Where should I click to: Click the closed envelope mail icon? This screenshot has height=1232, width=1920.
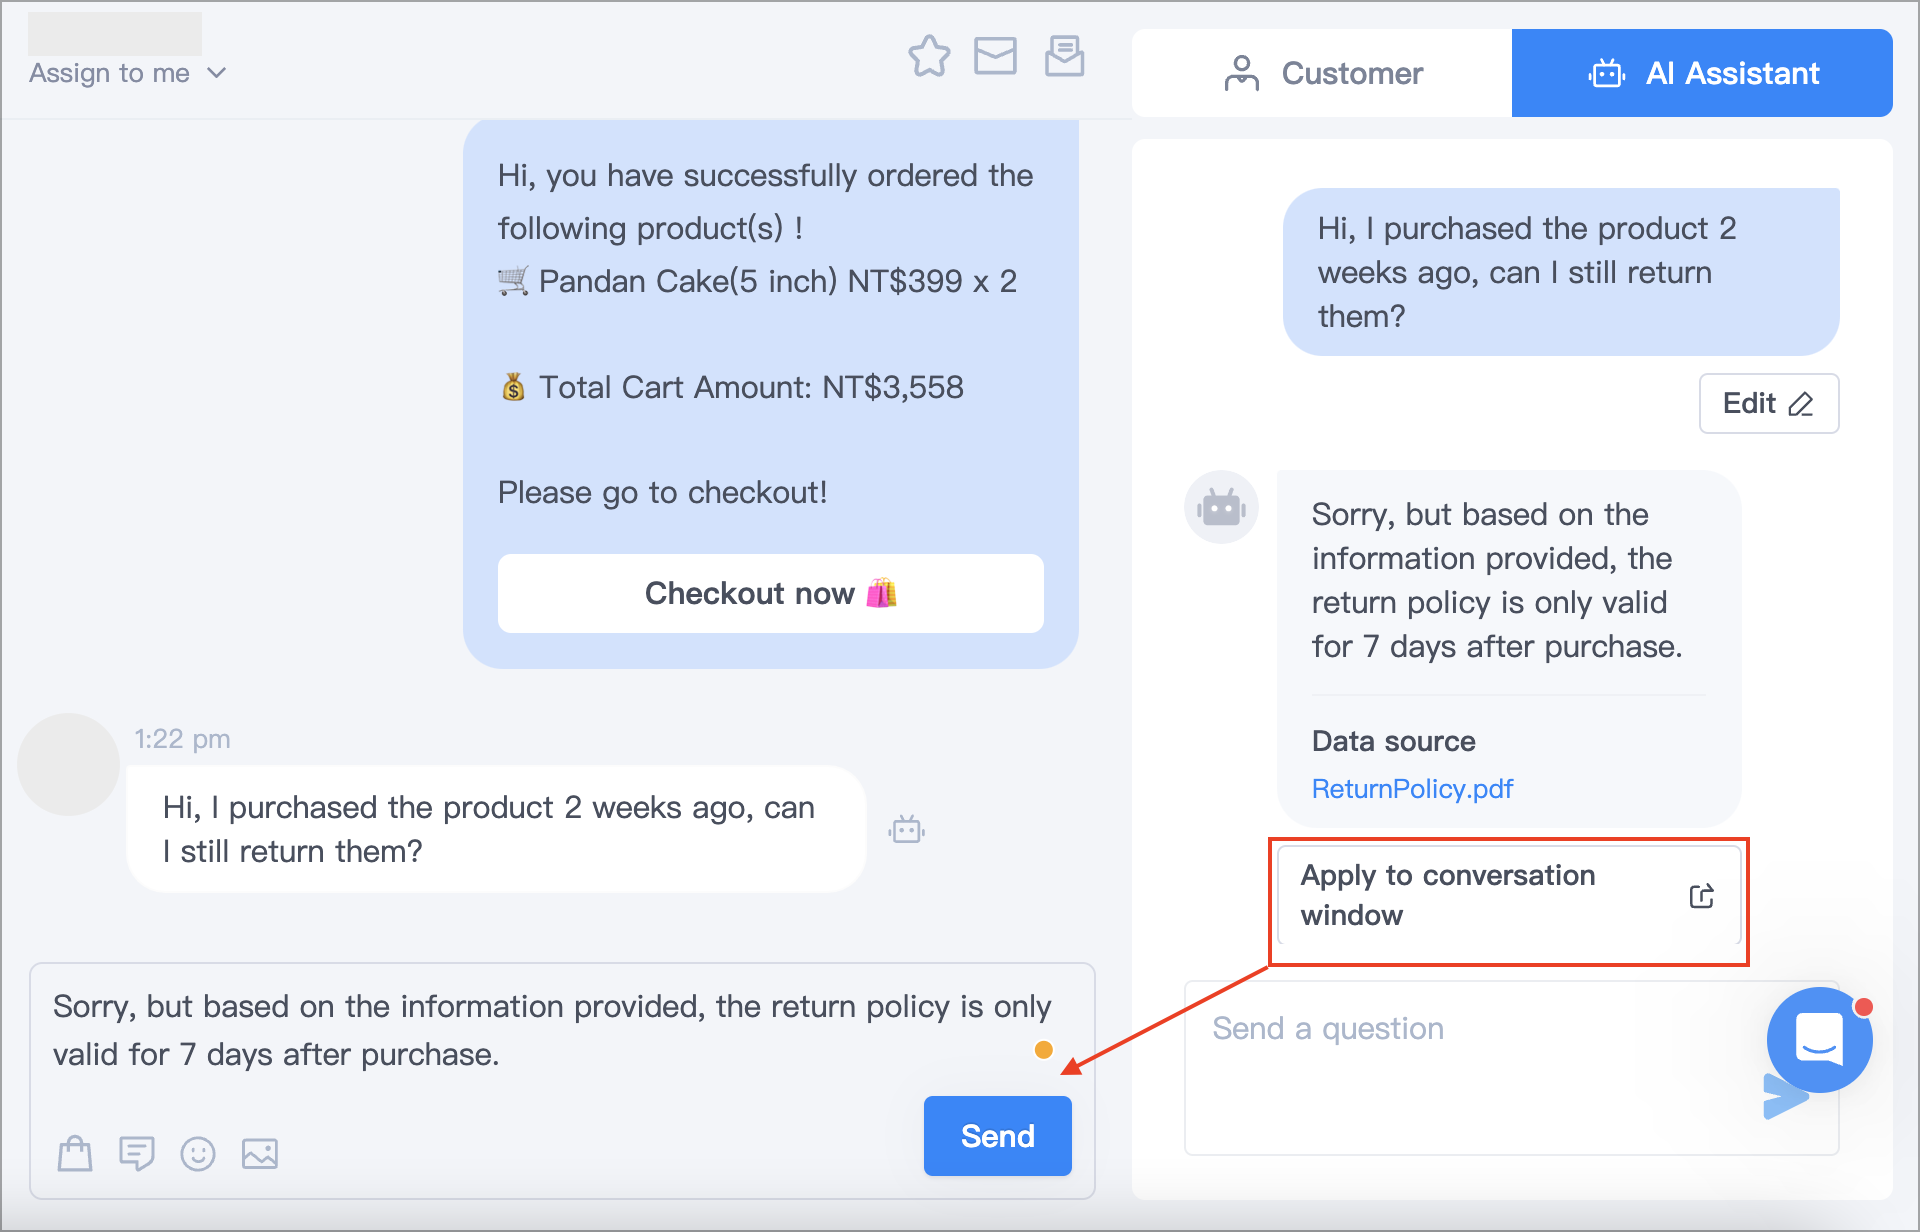[995, 56]
